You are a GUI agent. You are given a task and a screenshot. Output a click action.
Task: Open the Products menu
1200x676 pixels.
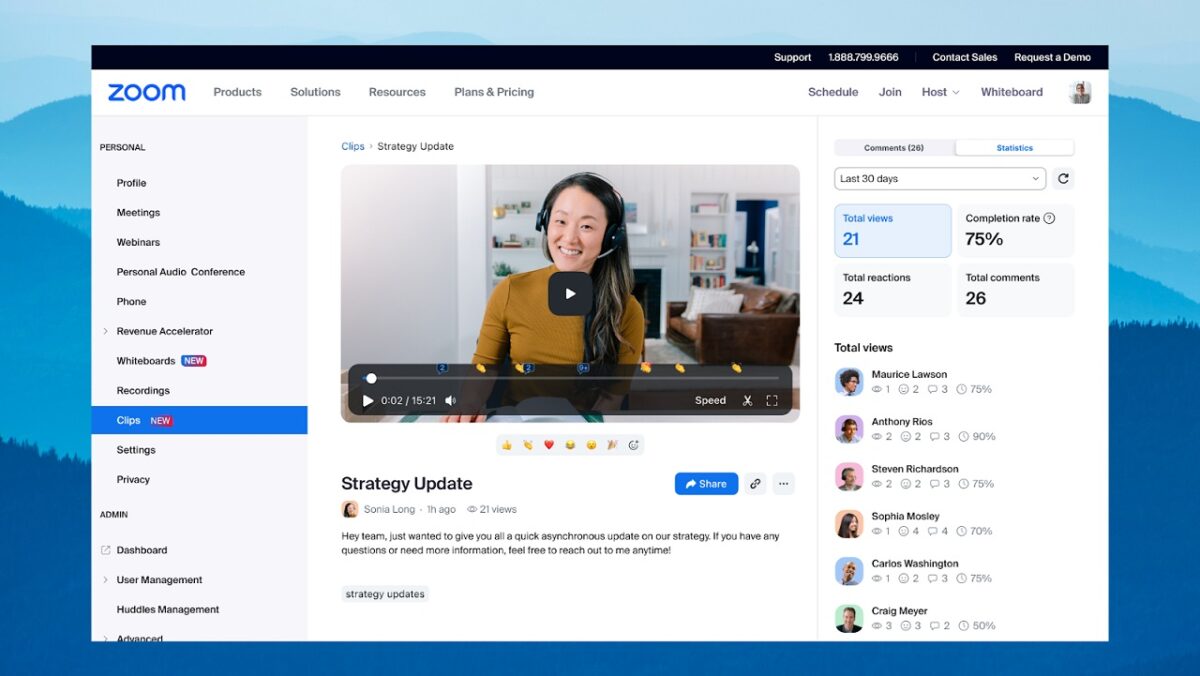click(x=237, y=91)
